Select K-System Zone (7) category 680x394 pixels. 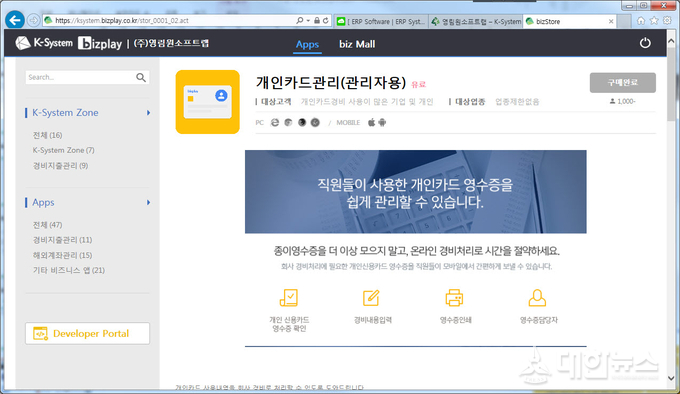click(63, 150)
